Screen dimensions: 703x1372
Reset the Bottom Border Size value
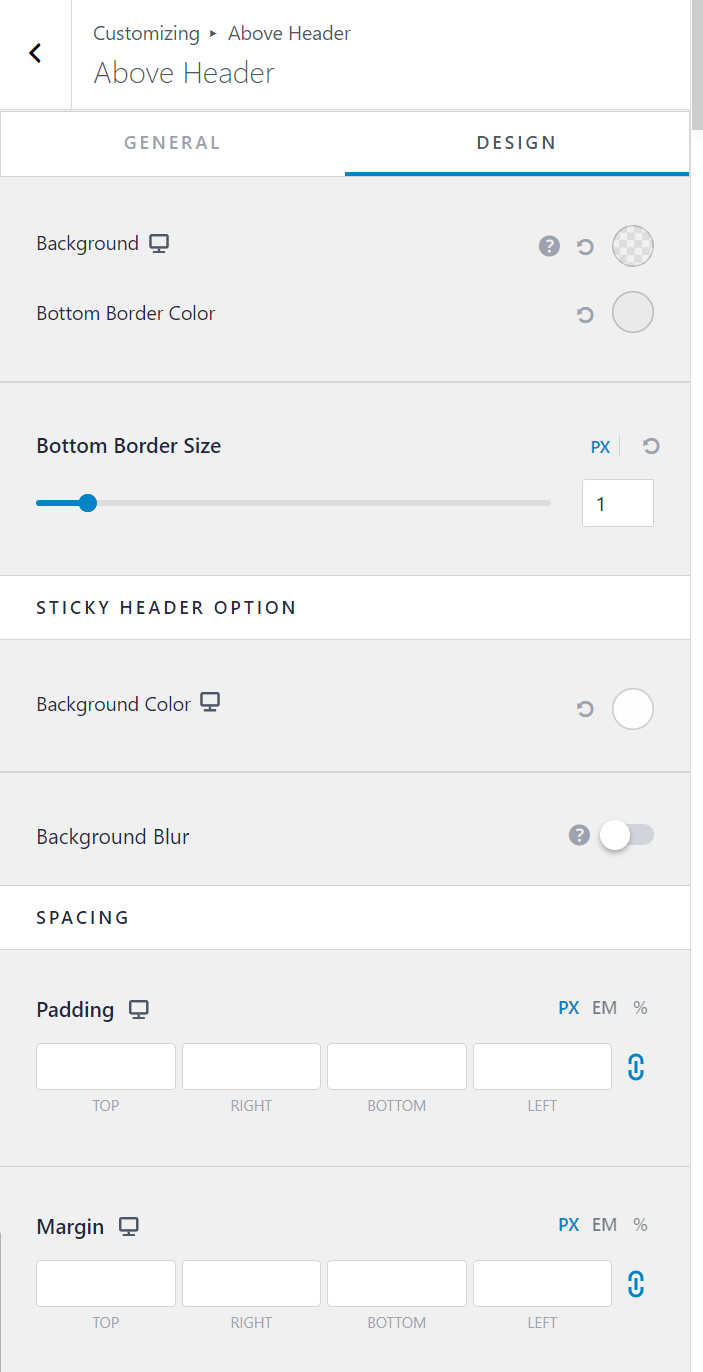click(x=651, y=446)
